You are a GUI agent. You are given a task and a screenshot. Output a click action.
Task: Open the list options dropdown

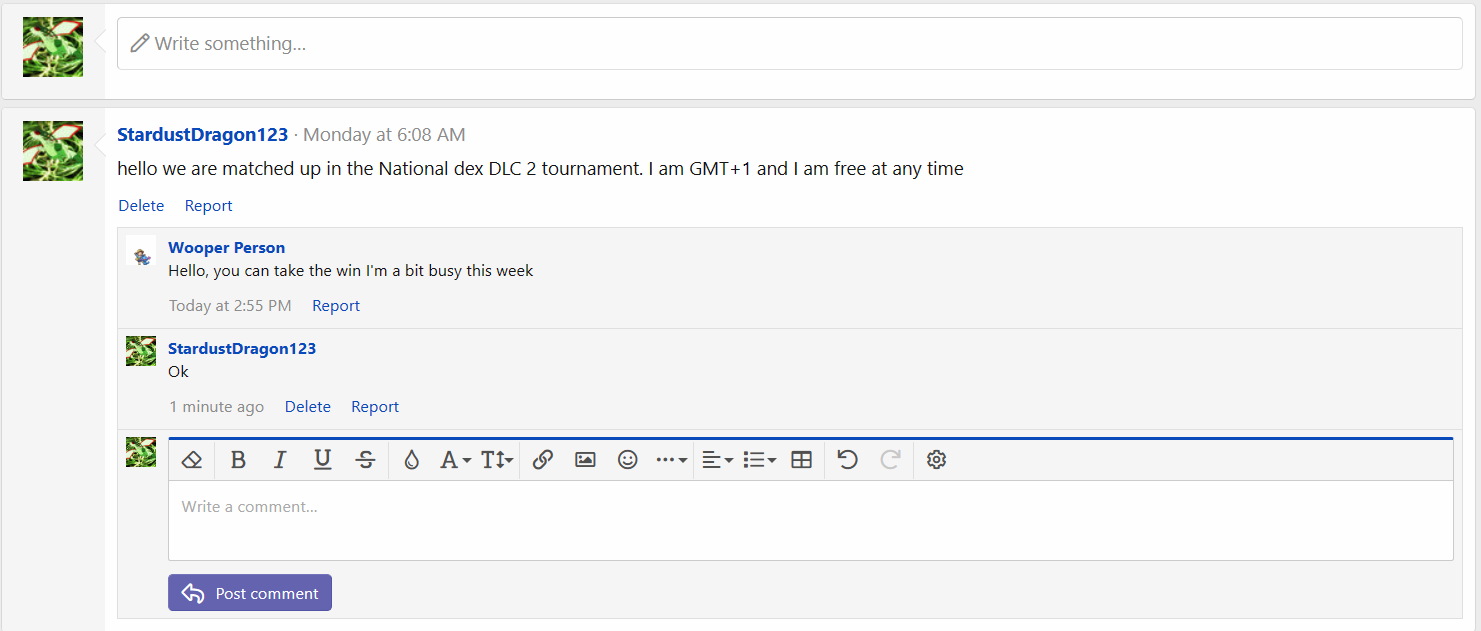point(759,460)
